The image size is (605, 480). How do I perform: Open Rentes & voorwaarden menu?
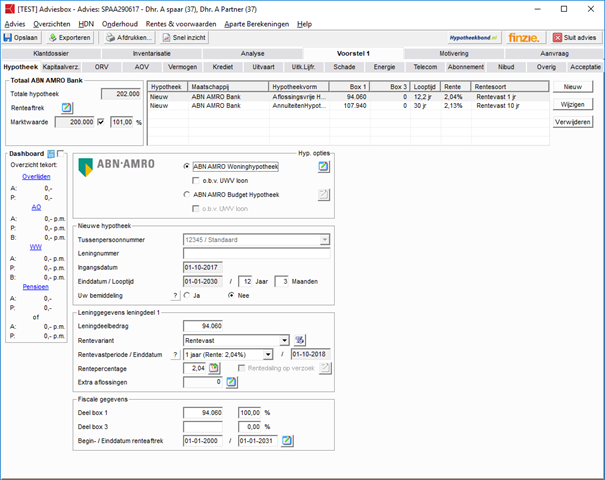[x=181, y=24]
